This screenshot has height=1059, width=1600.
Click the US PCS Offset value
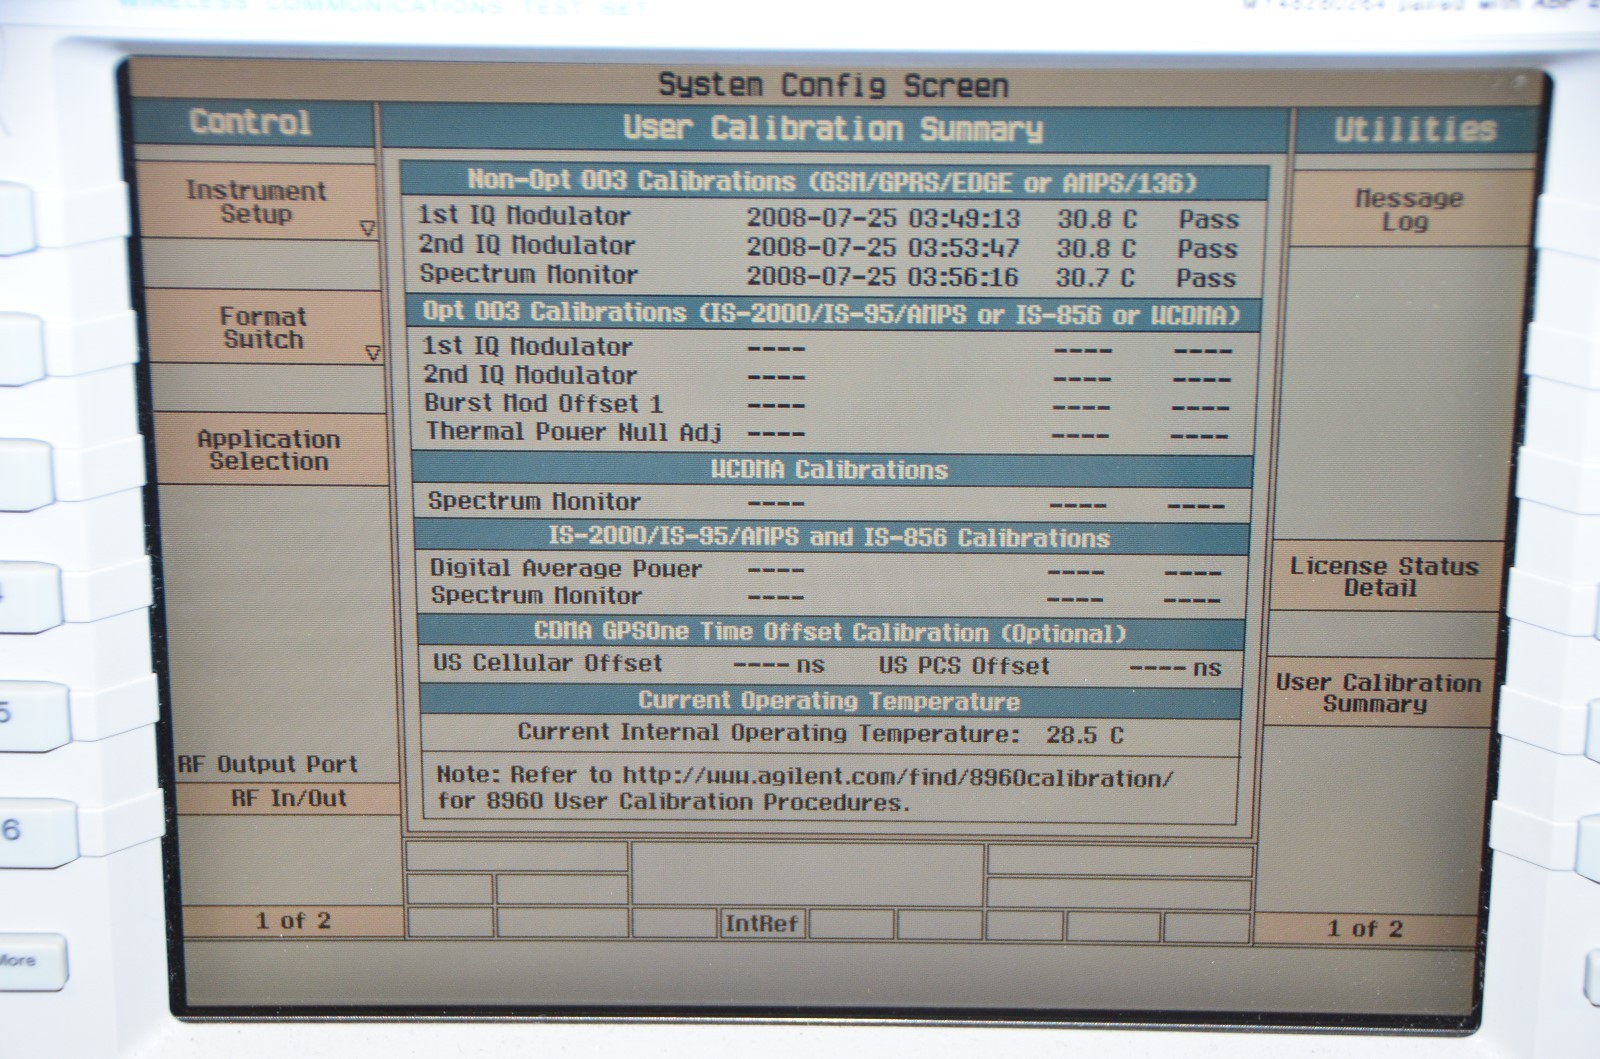1174,667
